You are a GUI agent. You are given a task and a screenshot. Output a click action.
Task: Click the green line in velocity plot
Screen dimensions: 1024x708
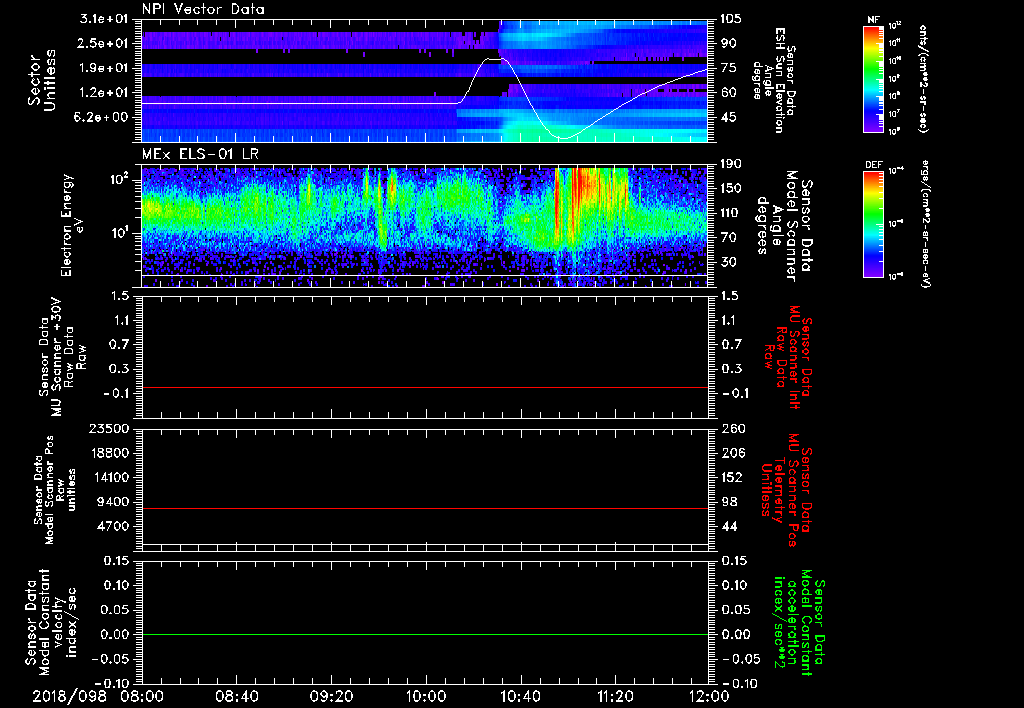point(425,634)
